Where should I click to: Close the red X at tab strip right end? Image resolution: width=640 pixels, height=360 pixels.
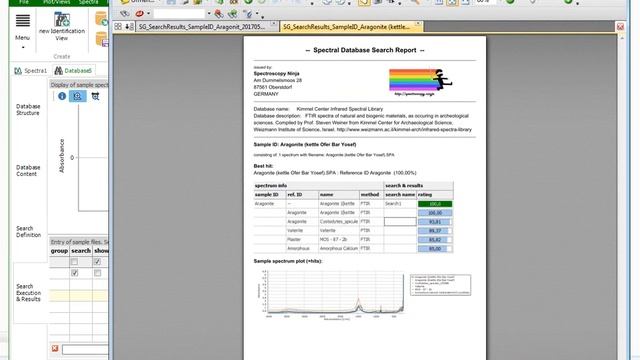click(x=620, y=27)
